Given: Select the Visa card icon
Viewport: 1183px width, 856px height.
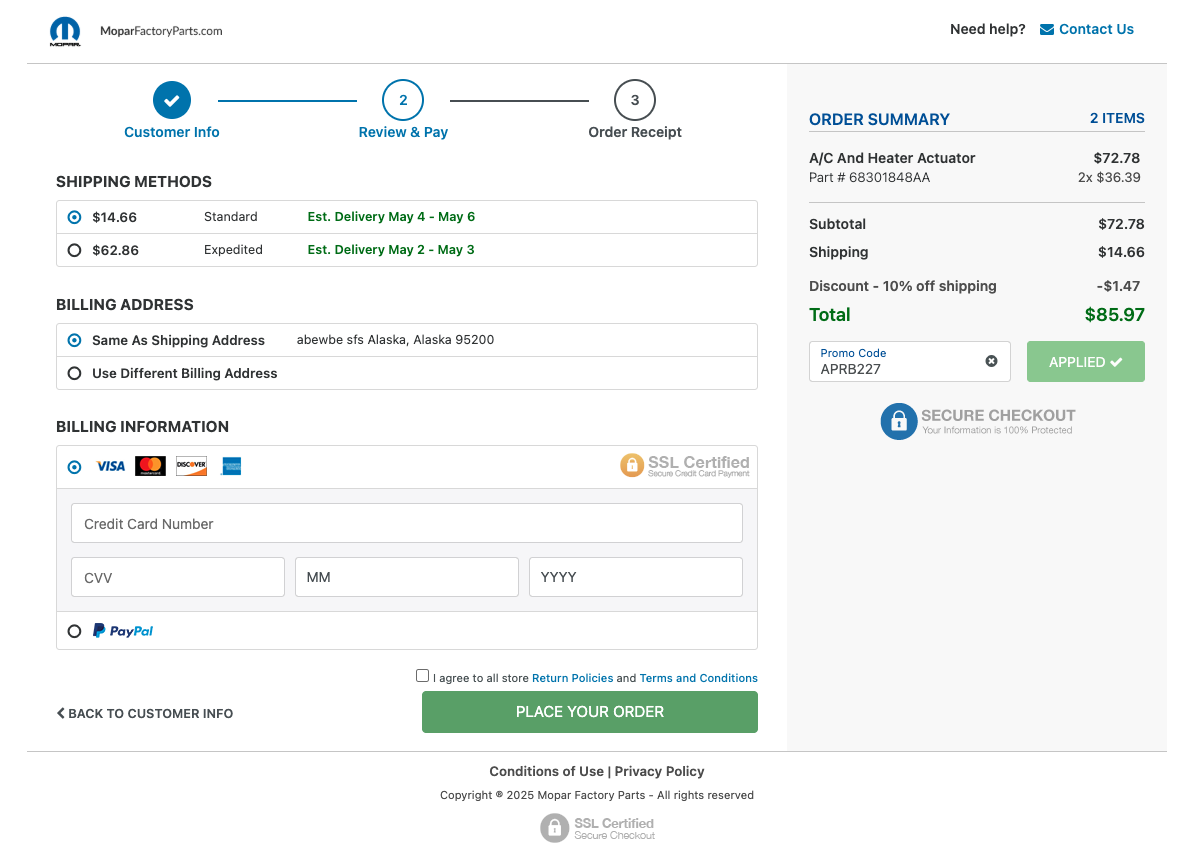Looking at the screenshot, I should tap(111, 466).
